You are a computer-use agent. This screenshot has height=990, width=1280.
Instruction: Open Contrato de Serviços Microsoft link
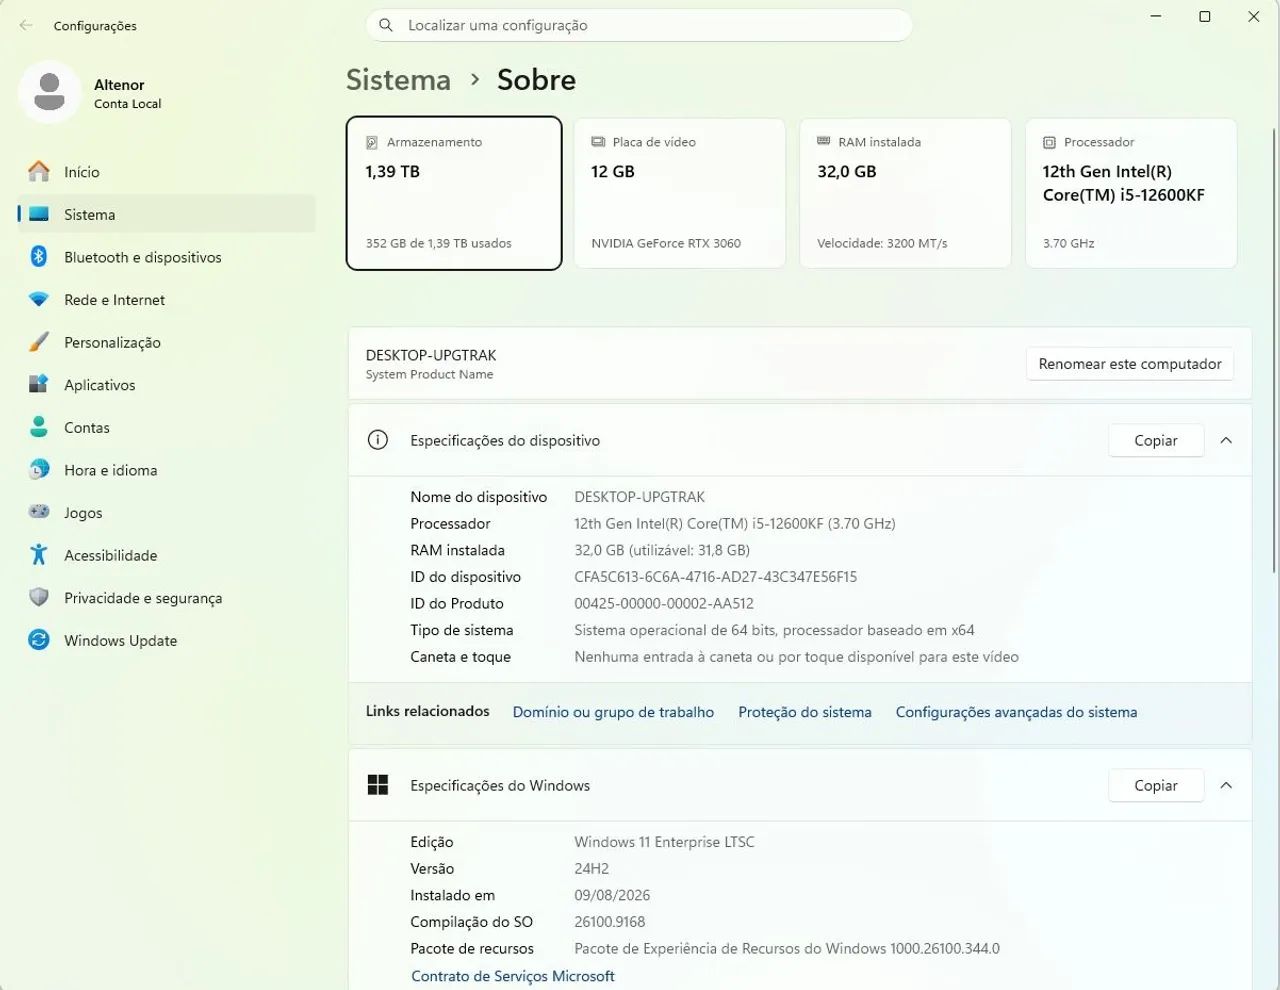click(513, 976)
